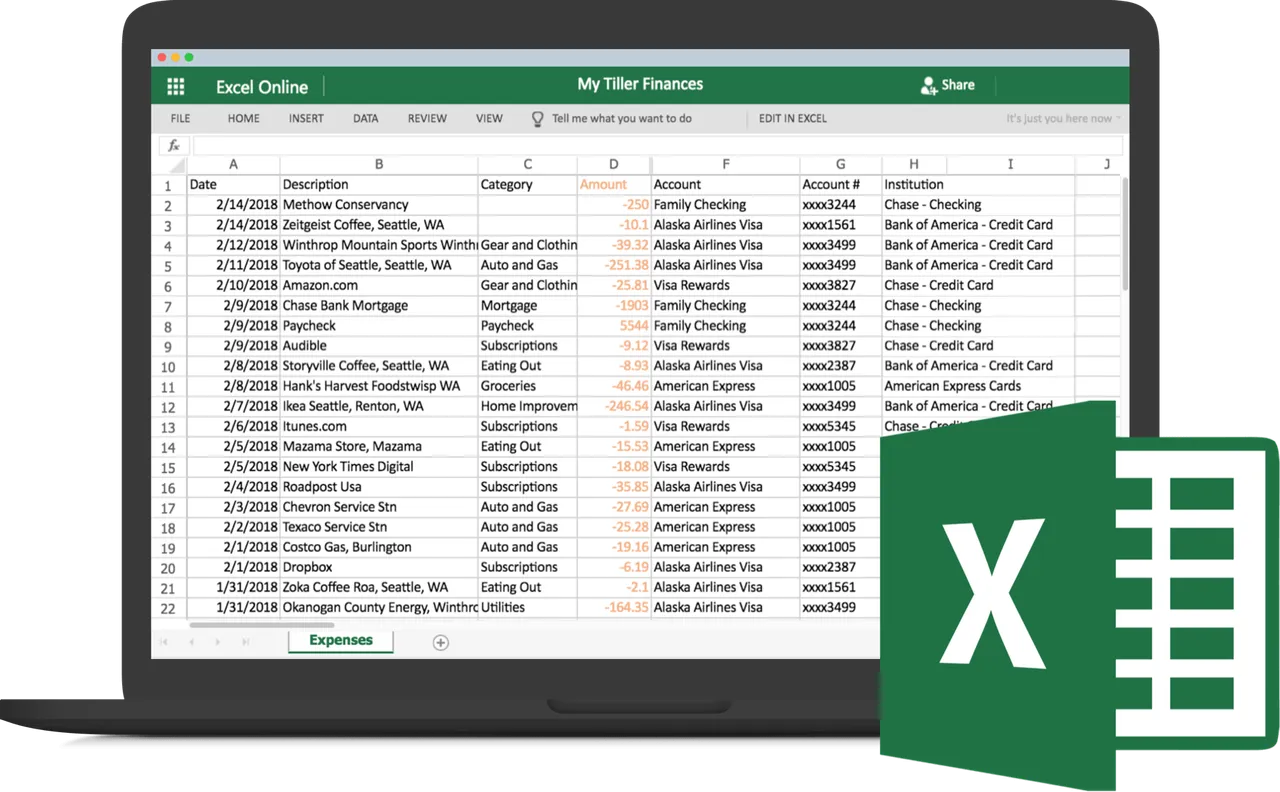The image size is (1280, 792).
Task: Open the HOME ribbon tab
Action: coord(243,118)
